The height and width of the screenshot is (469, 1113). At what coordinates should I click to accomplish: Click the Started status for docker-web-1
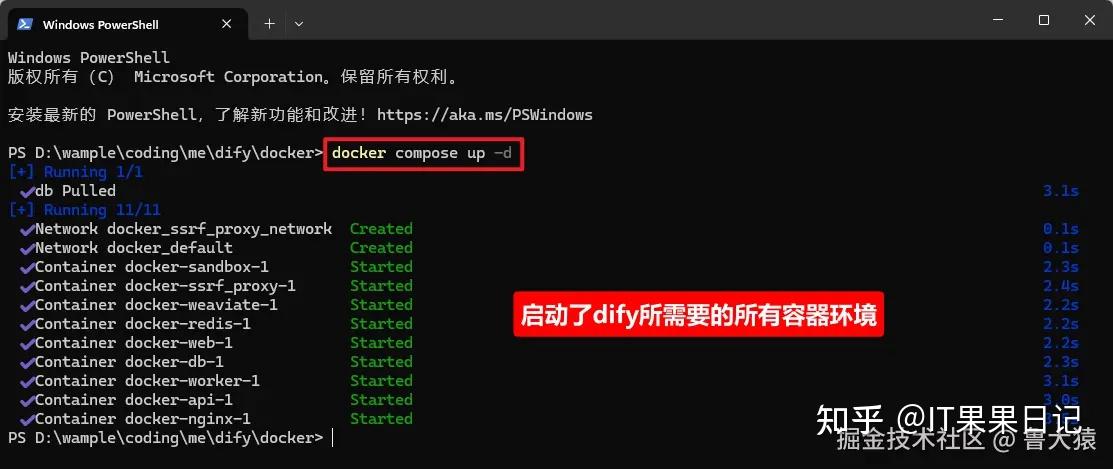381,343
